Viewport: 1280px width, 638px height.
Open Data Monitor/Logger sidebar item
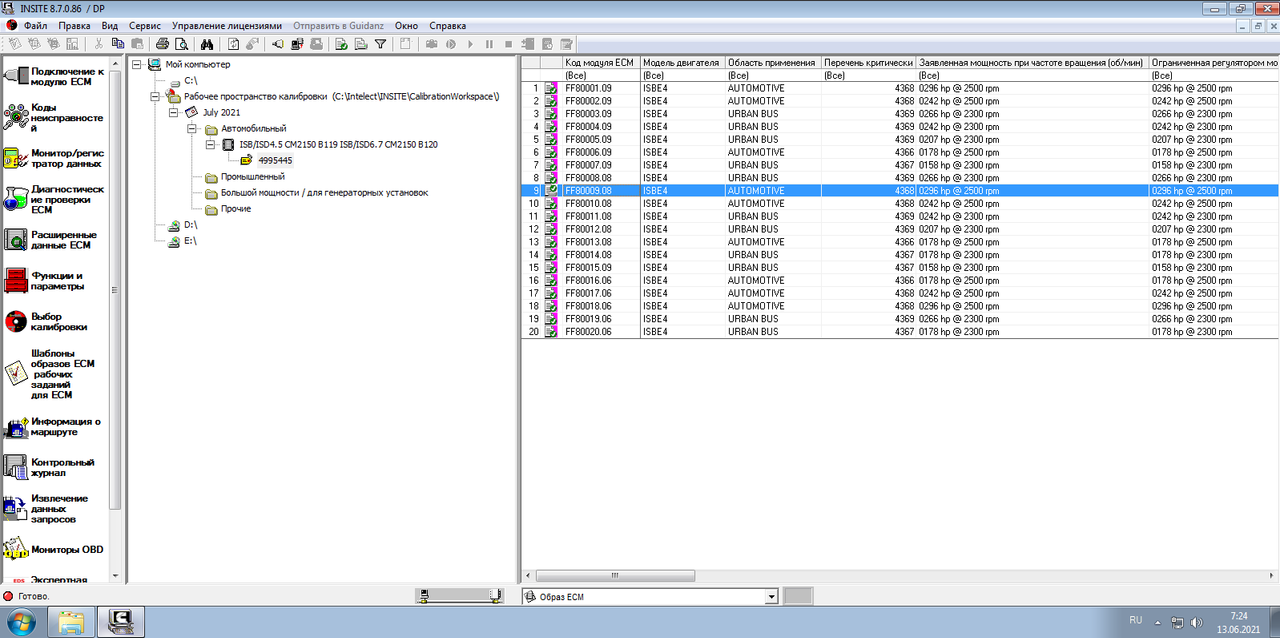point(54,158)
